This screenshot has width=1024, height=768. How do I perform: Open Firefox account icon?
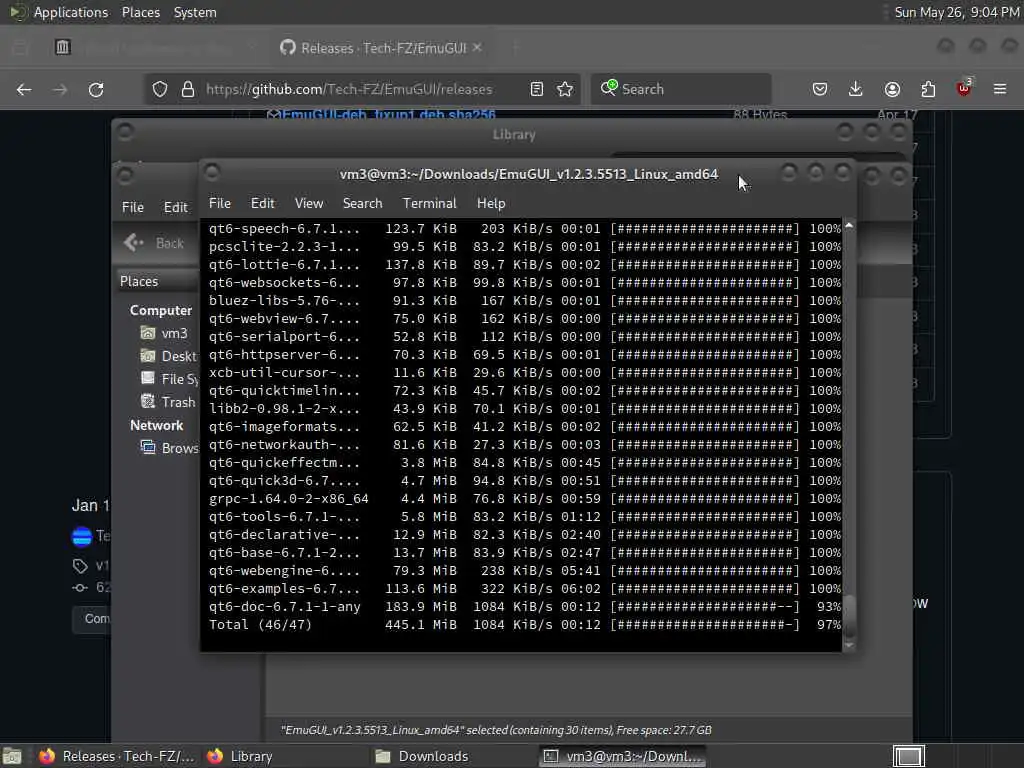(892, 89)
